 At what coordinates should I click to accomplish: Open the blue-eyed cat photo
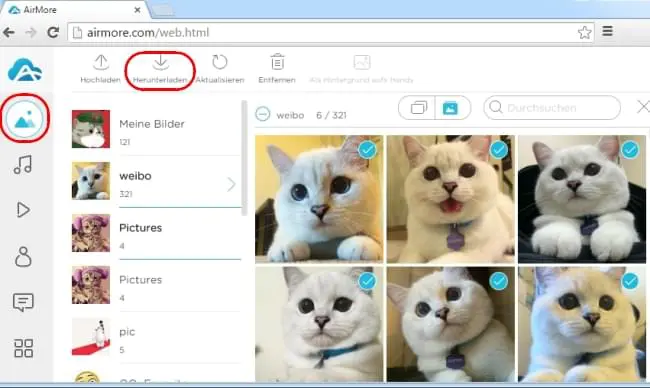[x=319, y=199]
